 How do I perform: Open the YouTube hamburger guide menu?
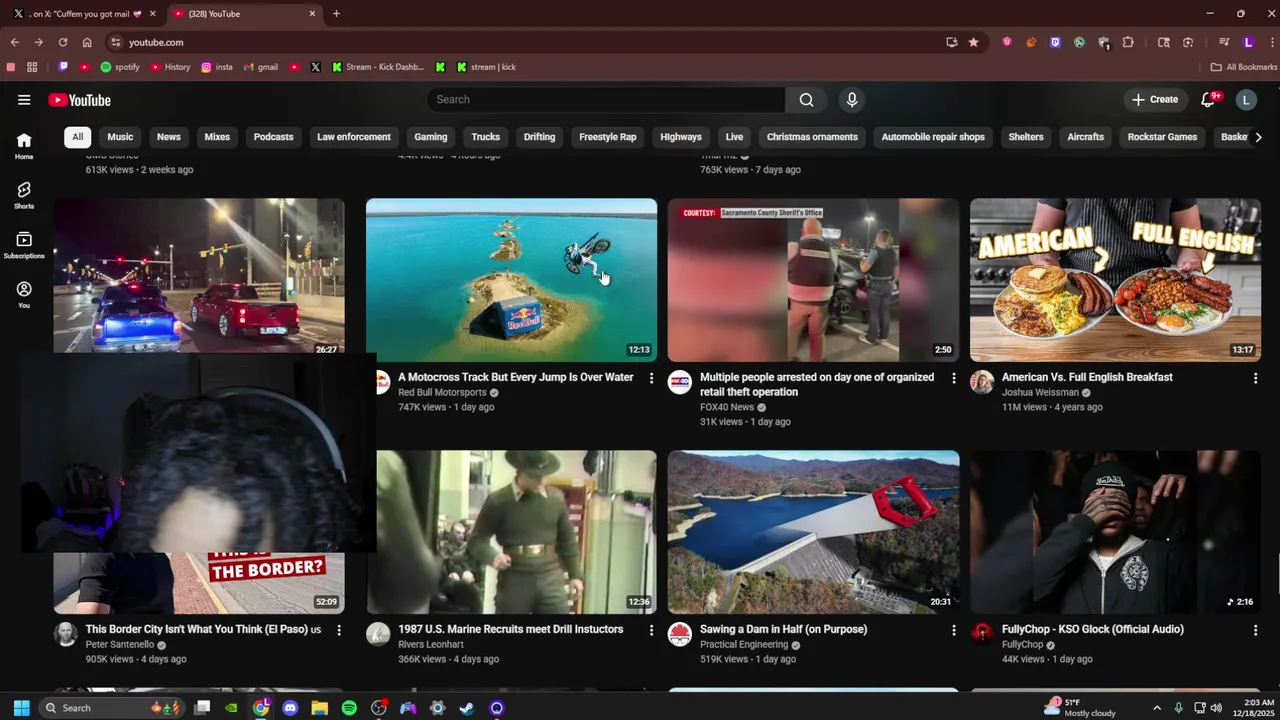24,100
